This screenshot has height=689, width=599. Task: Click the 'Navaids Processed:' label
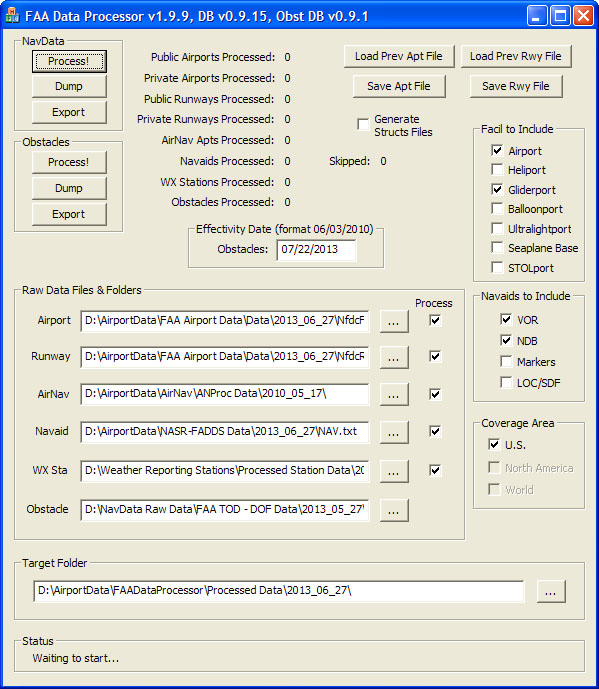(227, 161)
